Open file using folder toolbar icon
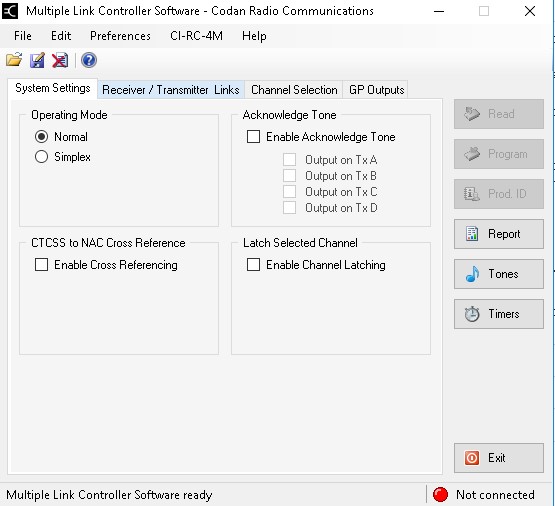This screenshot has height=506, width=555. pos(14,60)
